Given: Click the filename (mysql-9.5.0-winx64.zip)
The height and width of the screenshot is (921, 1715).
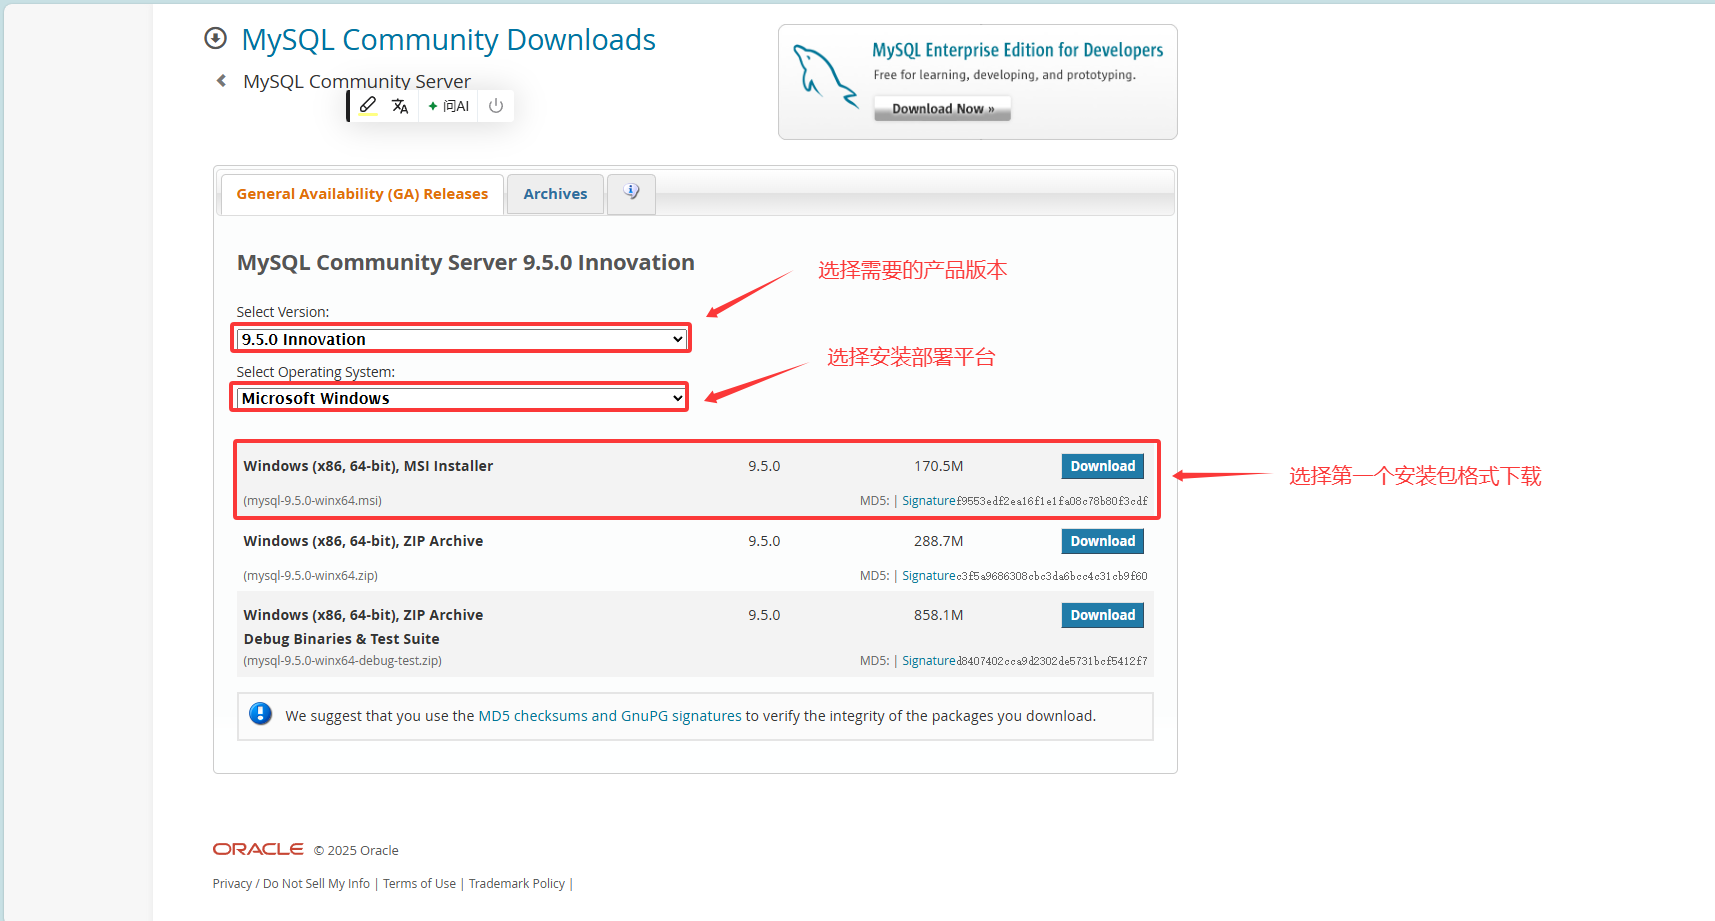Looking at the screenshot, I should (310, 576).
